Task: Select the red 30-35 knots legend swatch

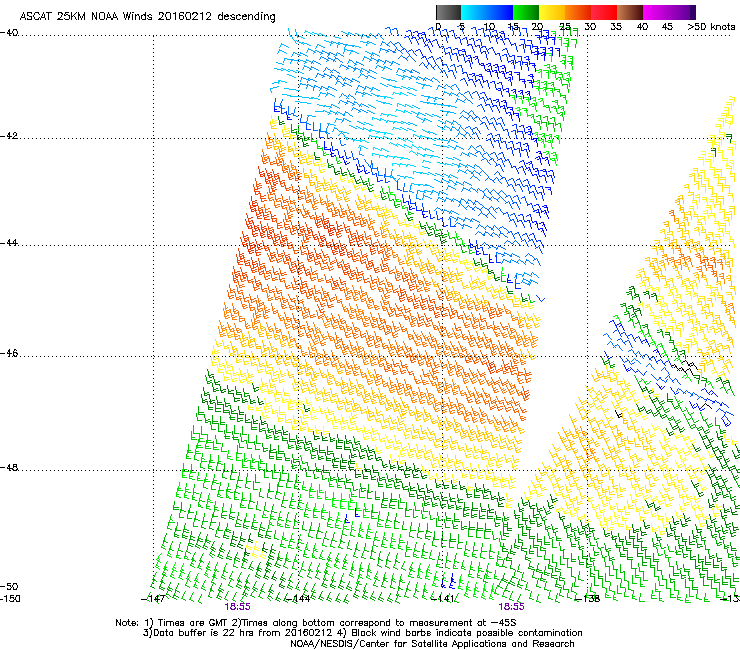Action: [x=604, y=12]
